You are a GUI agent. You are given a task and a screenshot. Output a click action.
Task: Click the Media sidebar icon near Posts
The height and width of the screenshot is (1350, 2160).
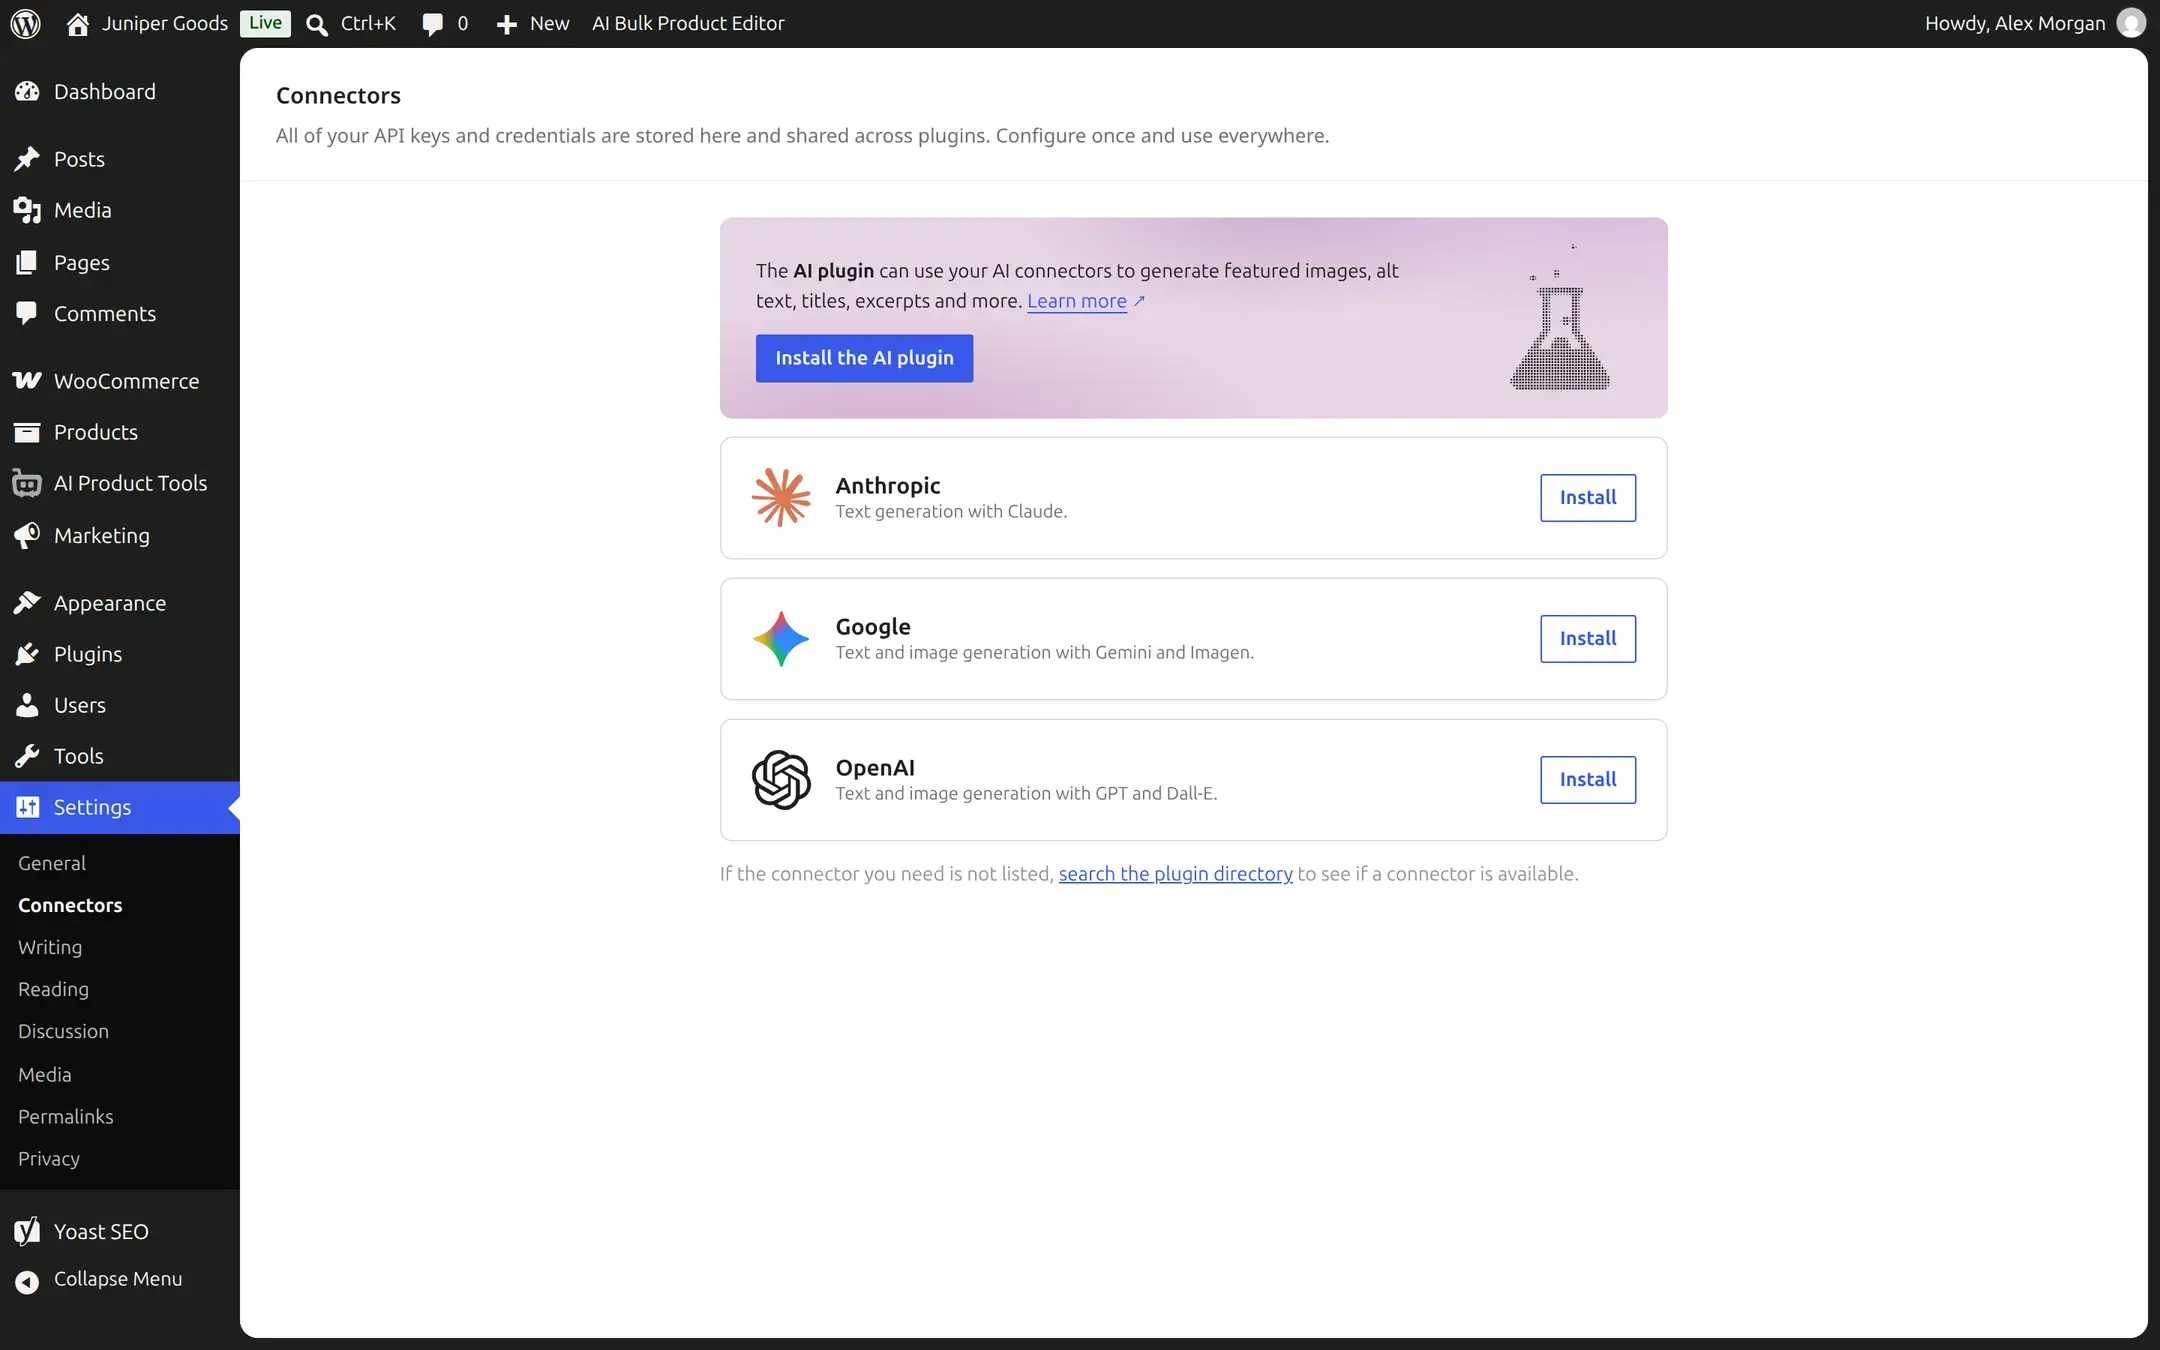(x=27, y=210)
